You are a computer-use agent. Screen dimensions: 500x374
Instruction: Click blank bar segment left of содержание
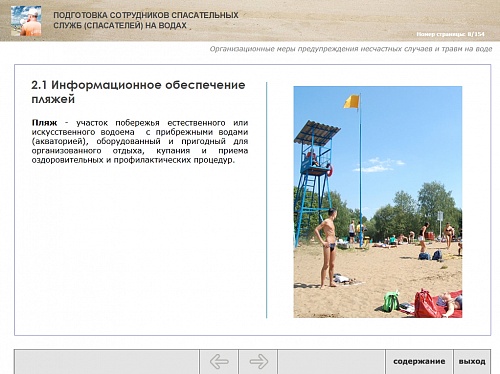click(x=331, y=362)
